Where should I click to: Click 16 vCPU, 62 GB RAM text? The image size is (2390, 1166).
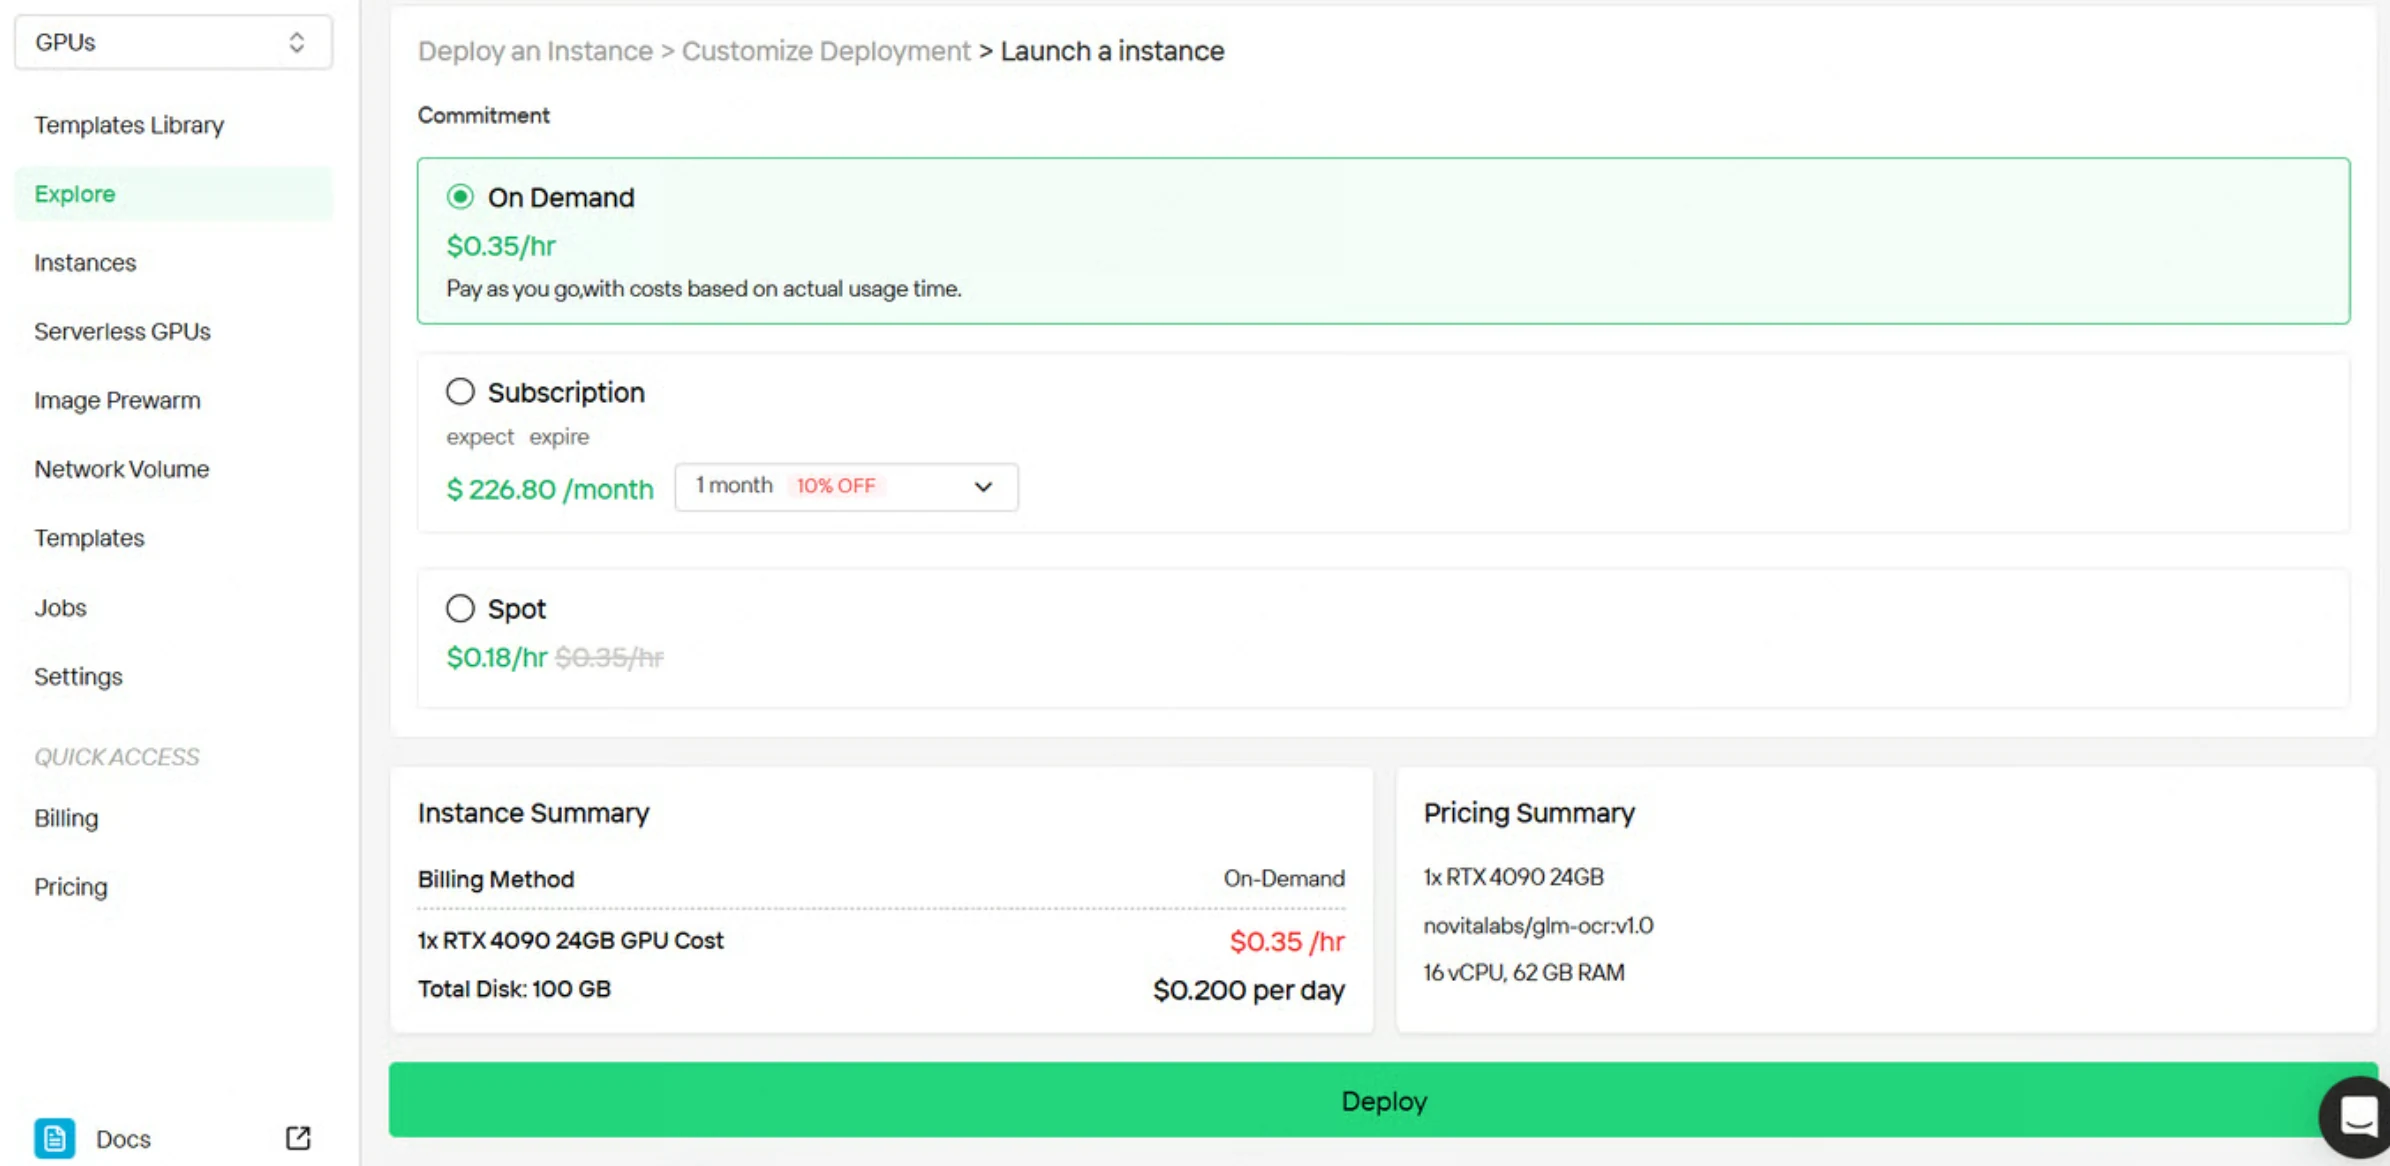[x=1524, y=972]
